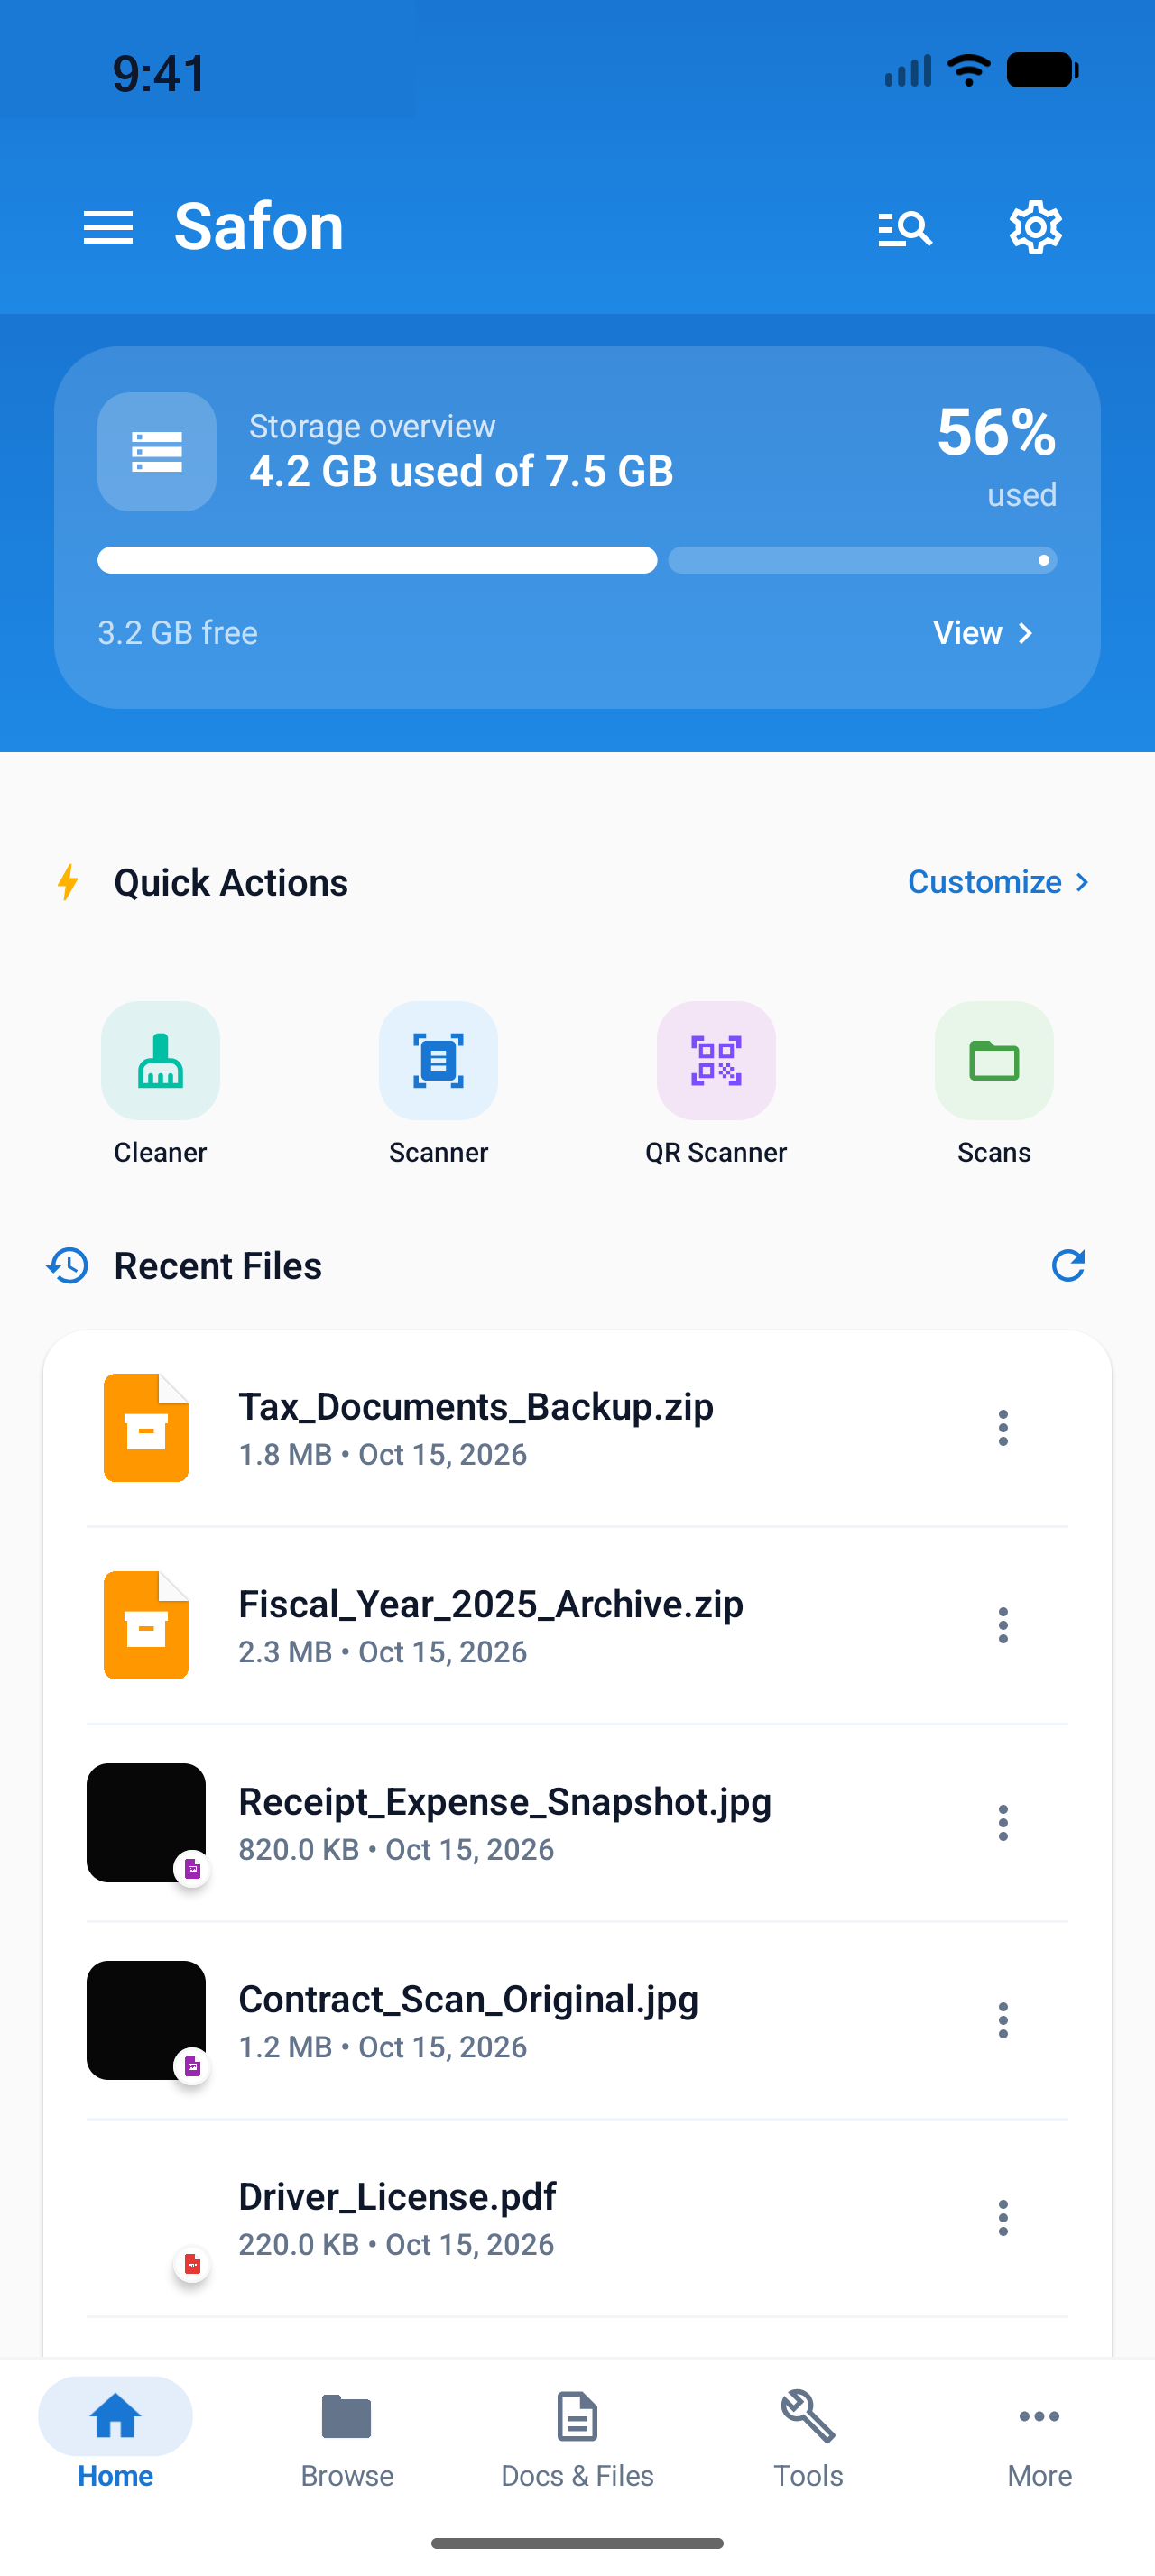The image size is (1155, 2576).
Task: Launch the Scanner quick action
Action: (438, 1061)
